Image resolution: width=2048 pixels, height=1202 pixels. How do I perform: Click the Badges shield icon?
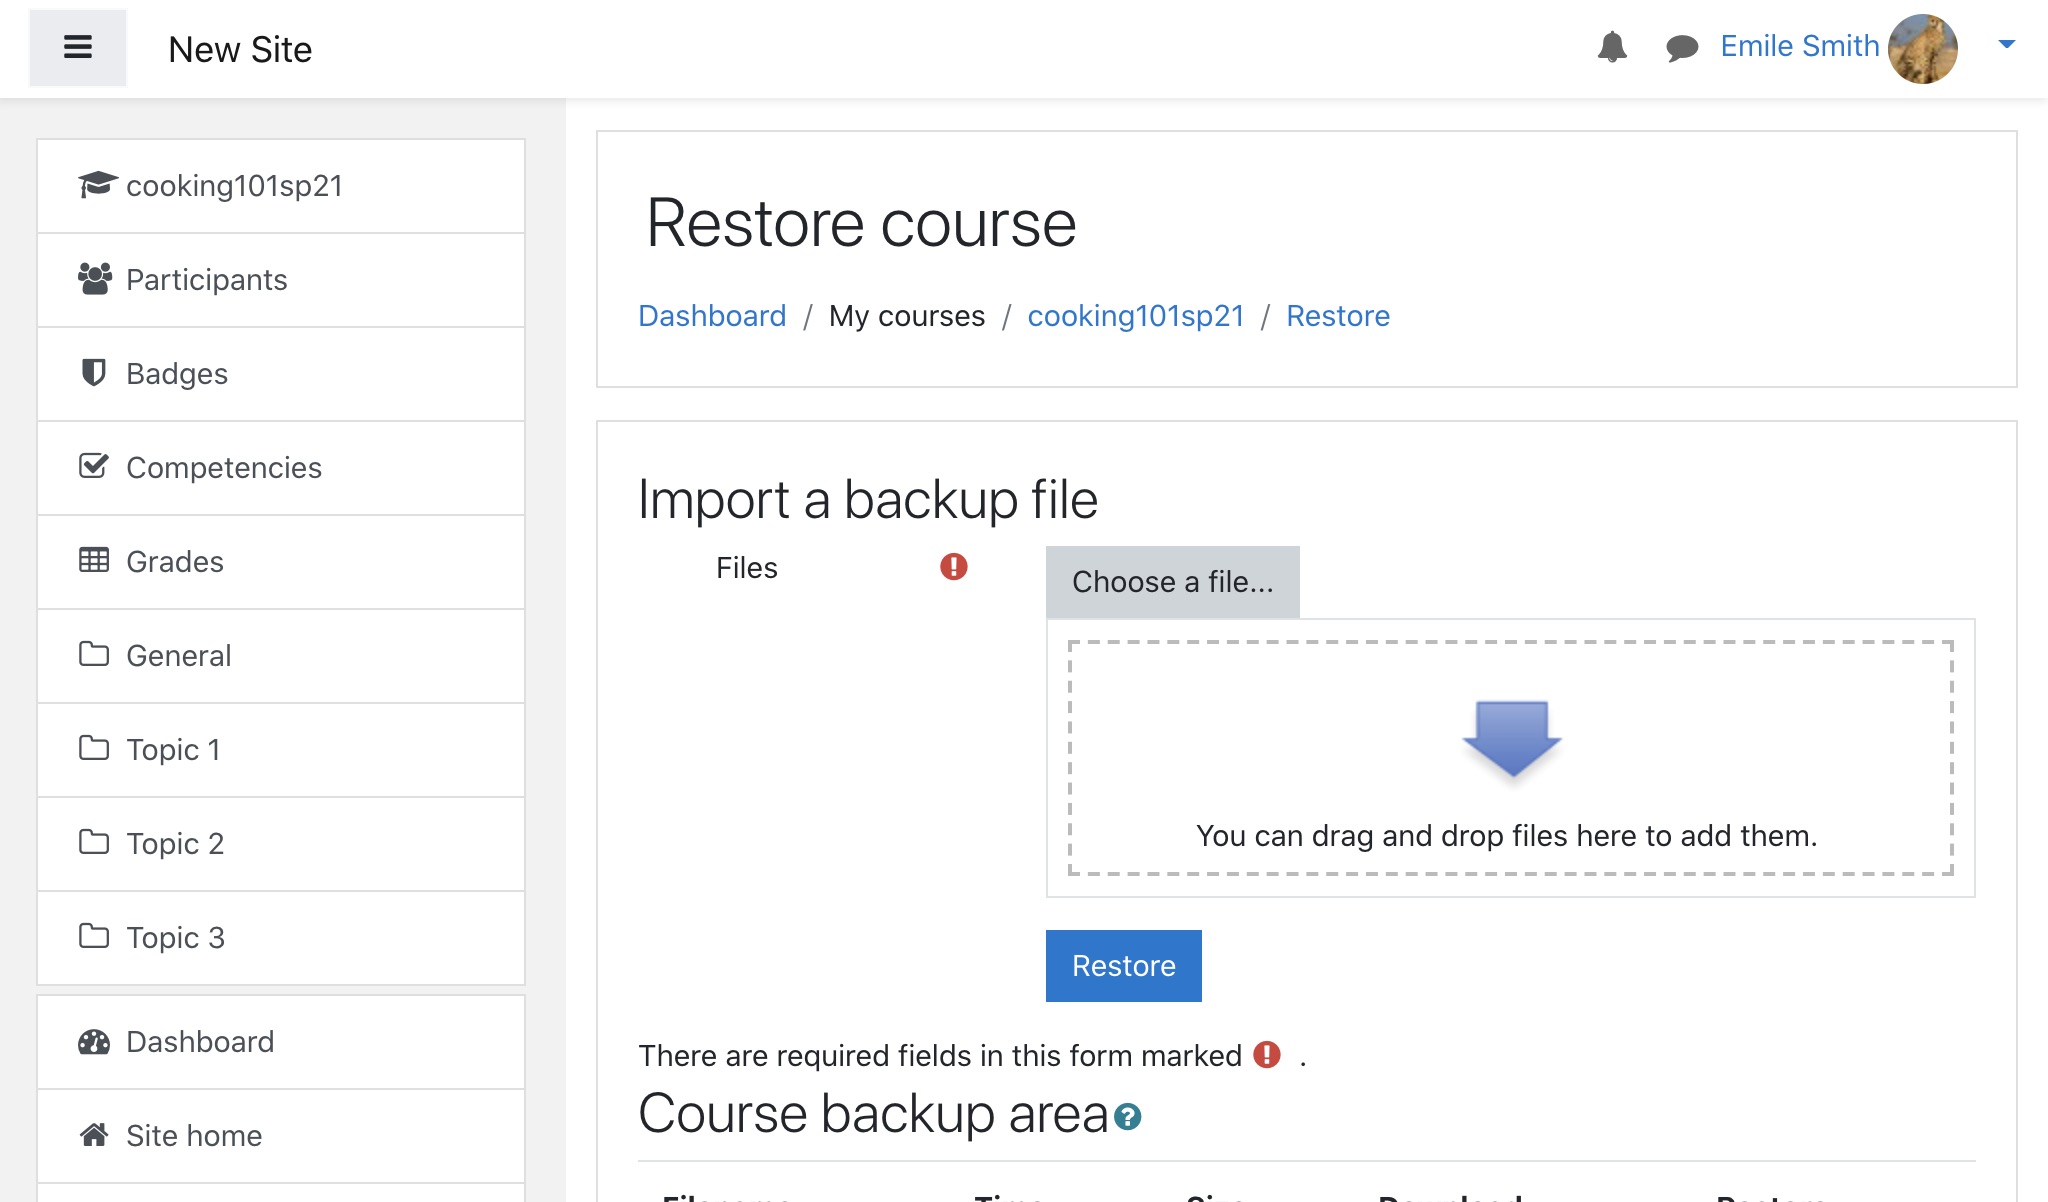coord(93,373)
